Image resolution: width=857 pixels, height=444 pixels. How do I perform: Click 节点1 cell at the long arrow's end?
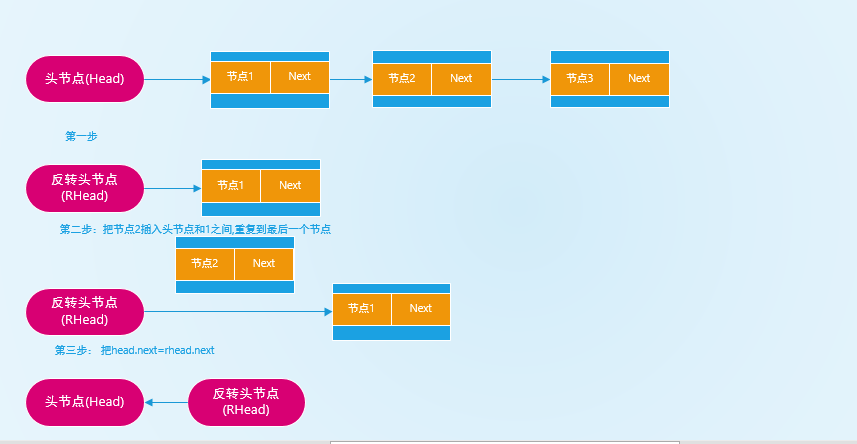pos(362,309)
